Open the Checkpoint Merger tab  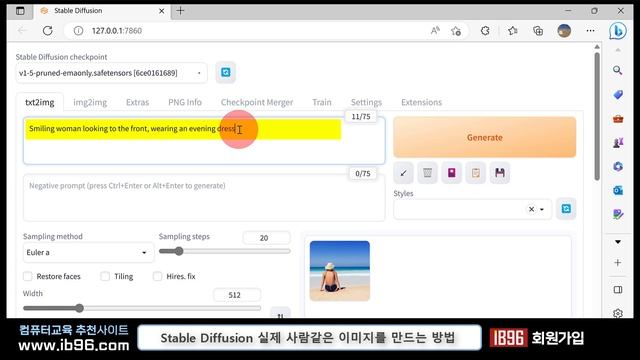pyautogui.click(x=257, y=102)
